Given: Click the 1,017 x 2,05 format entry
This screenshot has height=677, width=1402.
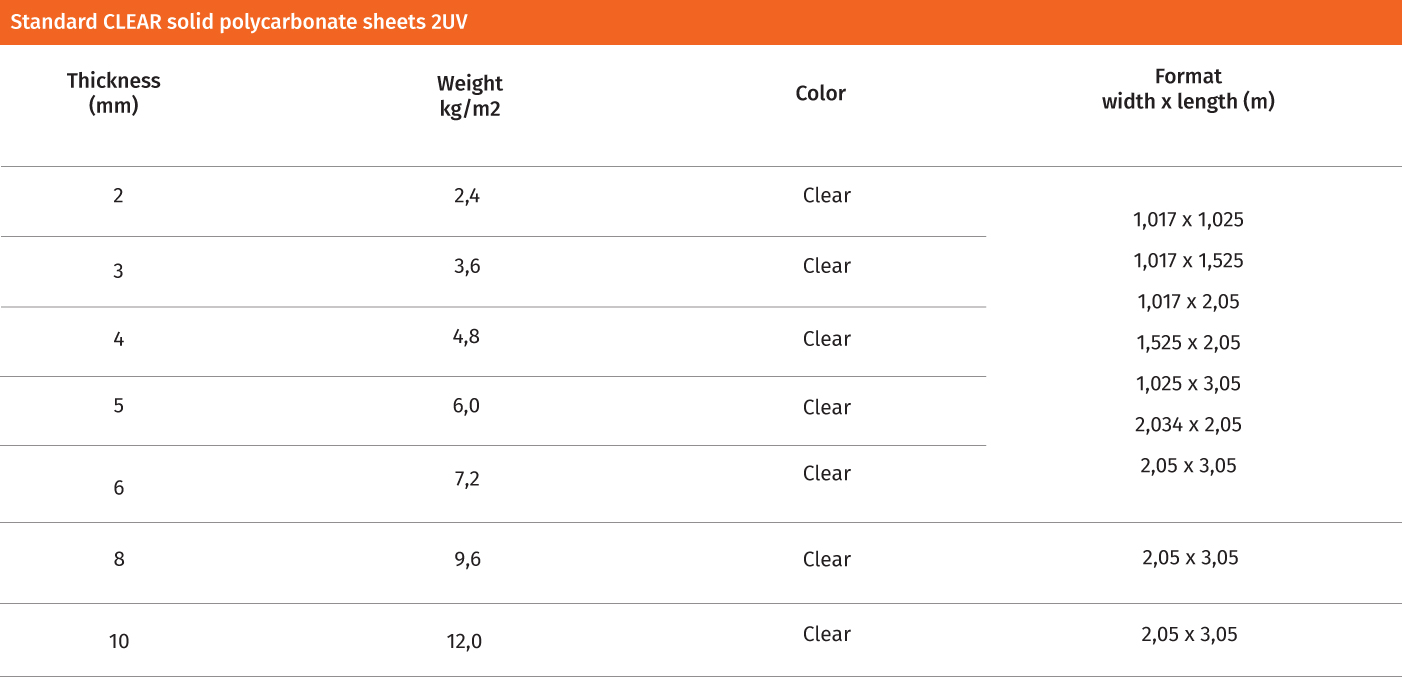Looking at the screenshot, I should coord(1188,302).
